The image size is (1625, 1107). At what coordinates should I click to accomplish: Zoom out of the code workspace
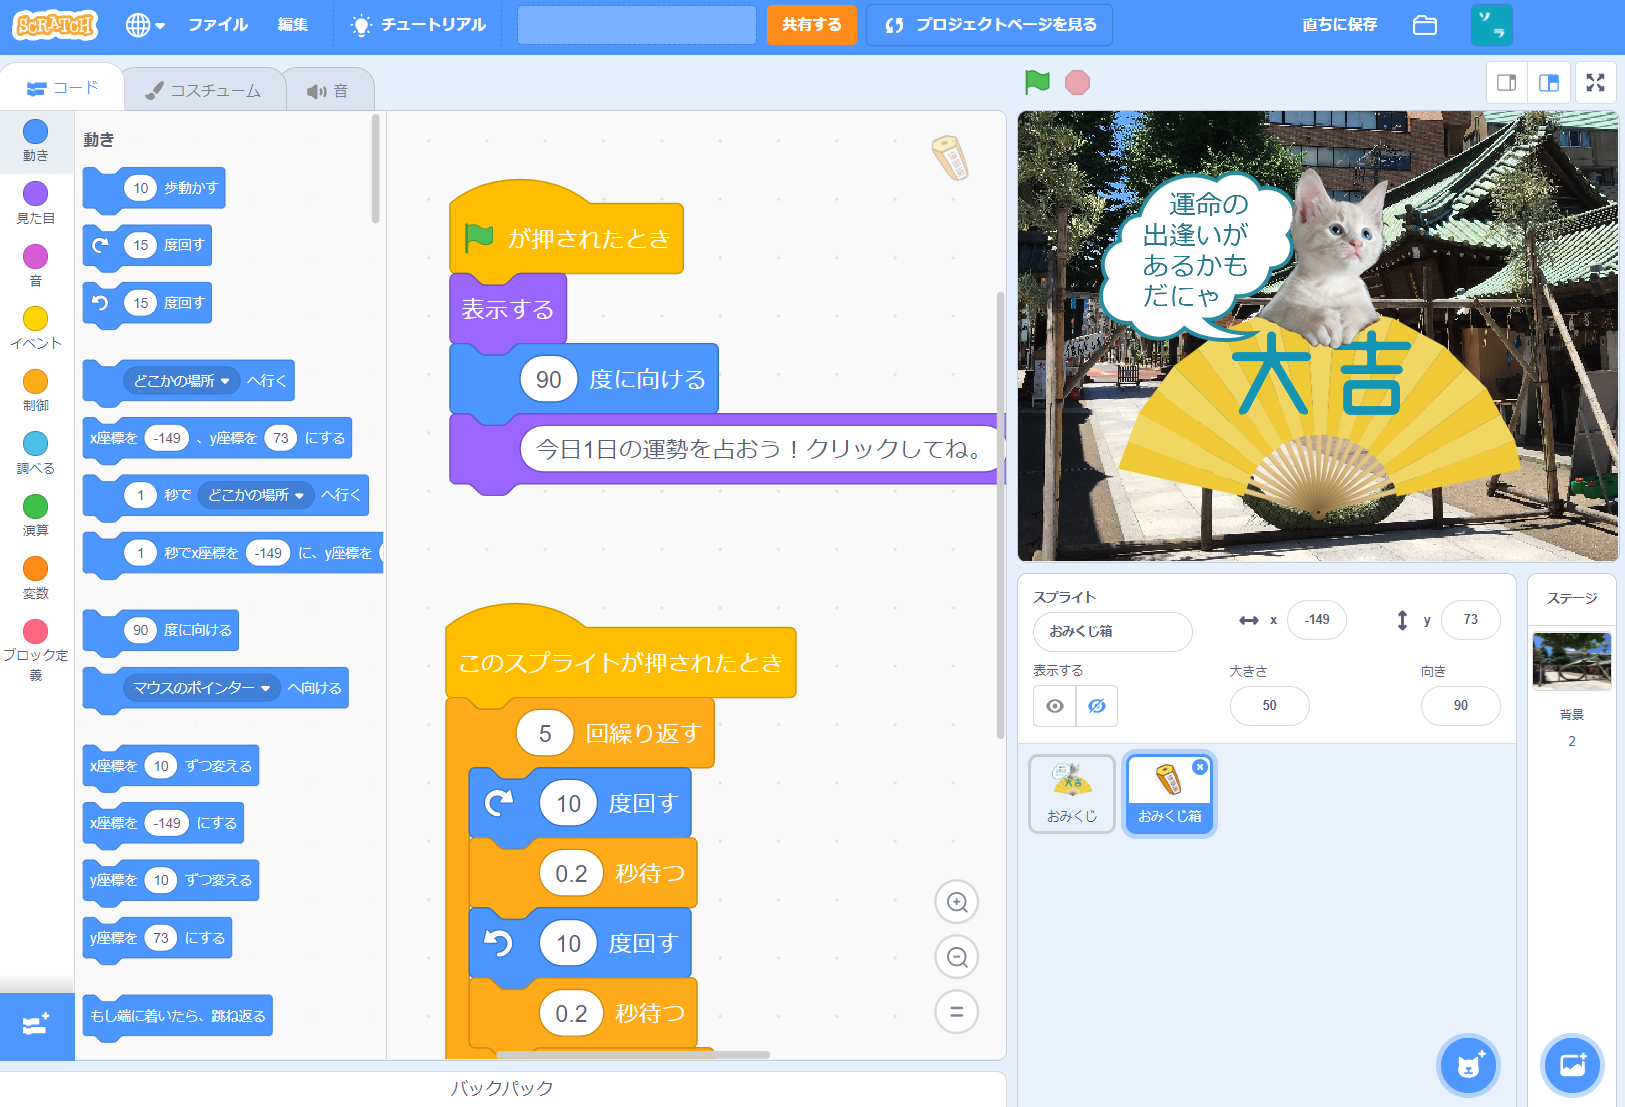[956, 957]
